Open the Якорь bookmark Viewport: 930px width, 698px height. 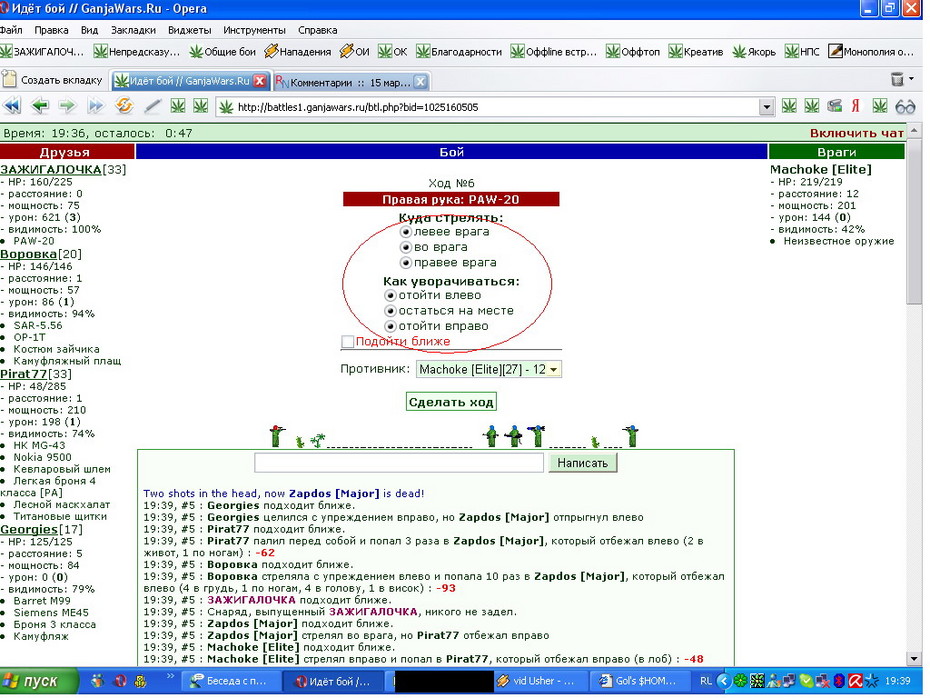coord(754,52)
